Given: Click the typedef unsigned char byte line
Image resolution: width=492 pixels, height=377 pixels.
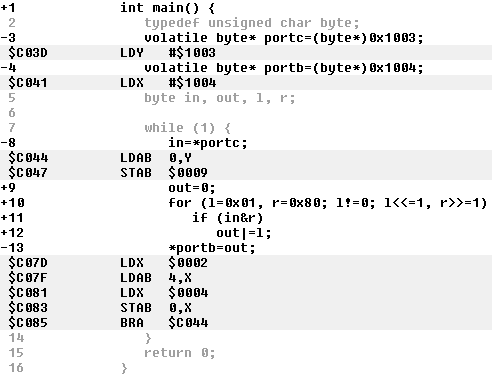Looking at the screenshot, I should point(252,23).
